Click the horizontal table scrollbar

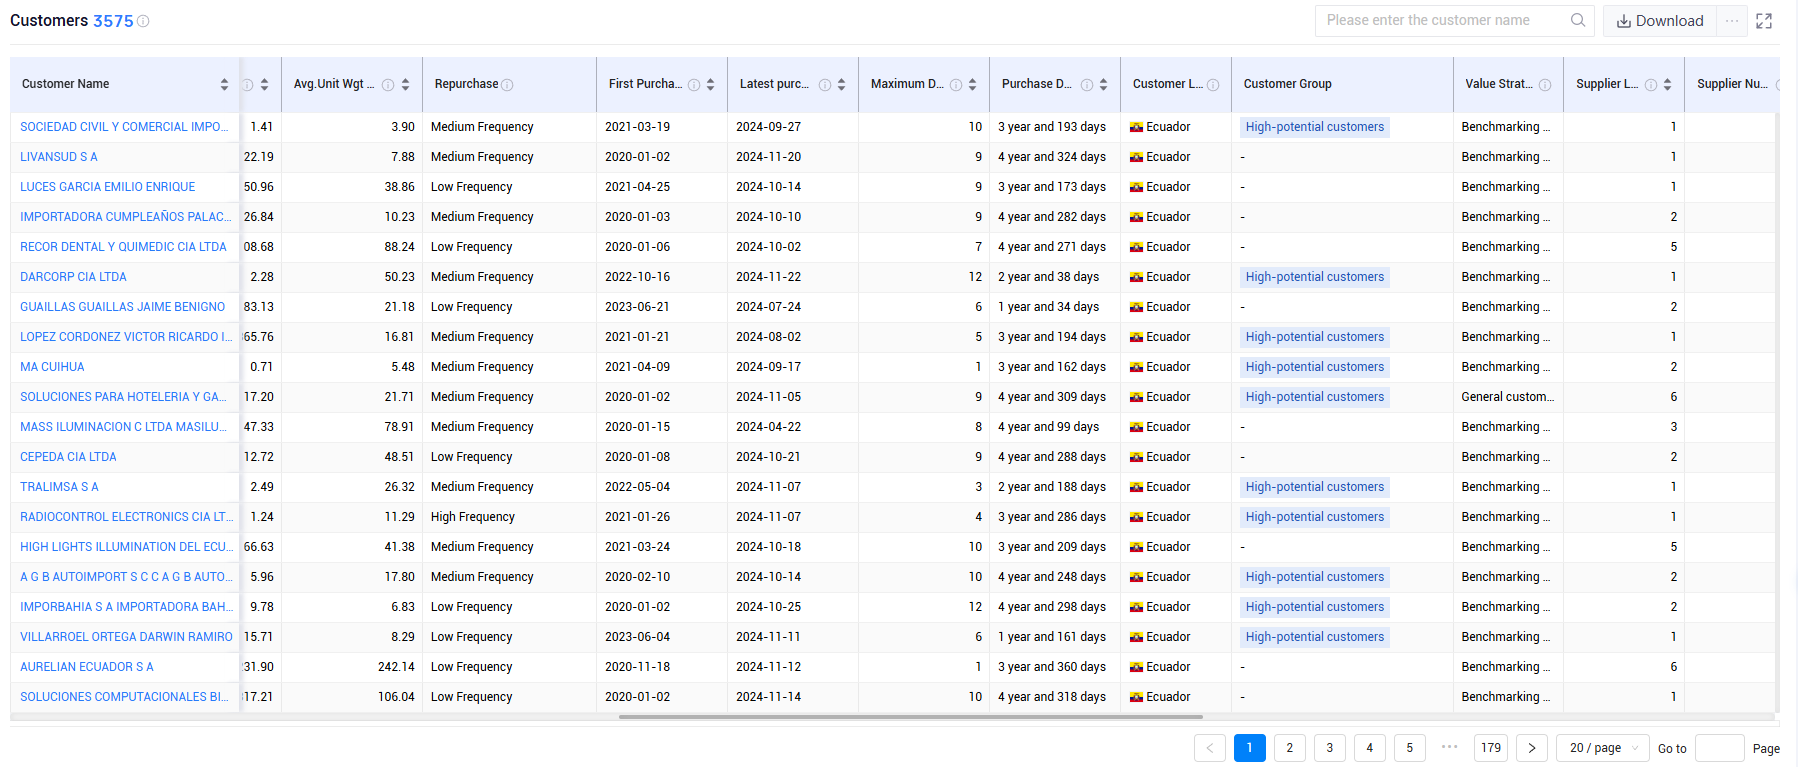(x=910, y=717)
